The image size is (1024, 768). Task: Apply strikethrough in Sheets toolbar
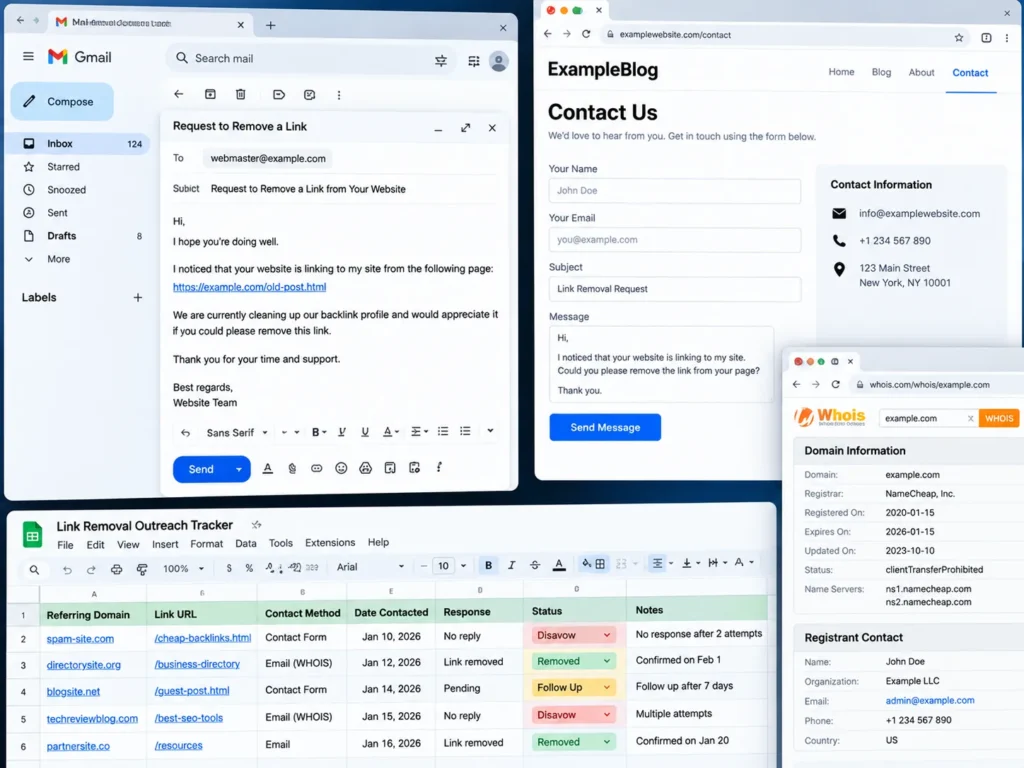point(535,566)
